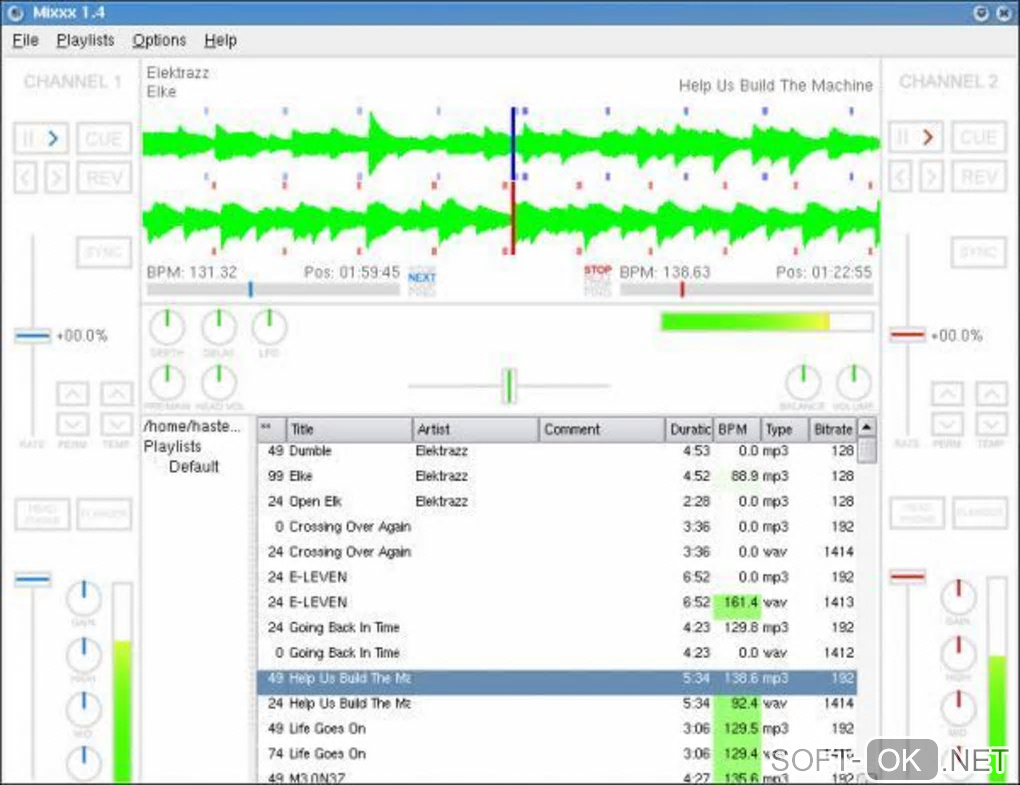
Task: Sort the track list by Bitrate column
Action: point(832,429)
